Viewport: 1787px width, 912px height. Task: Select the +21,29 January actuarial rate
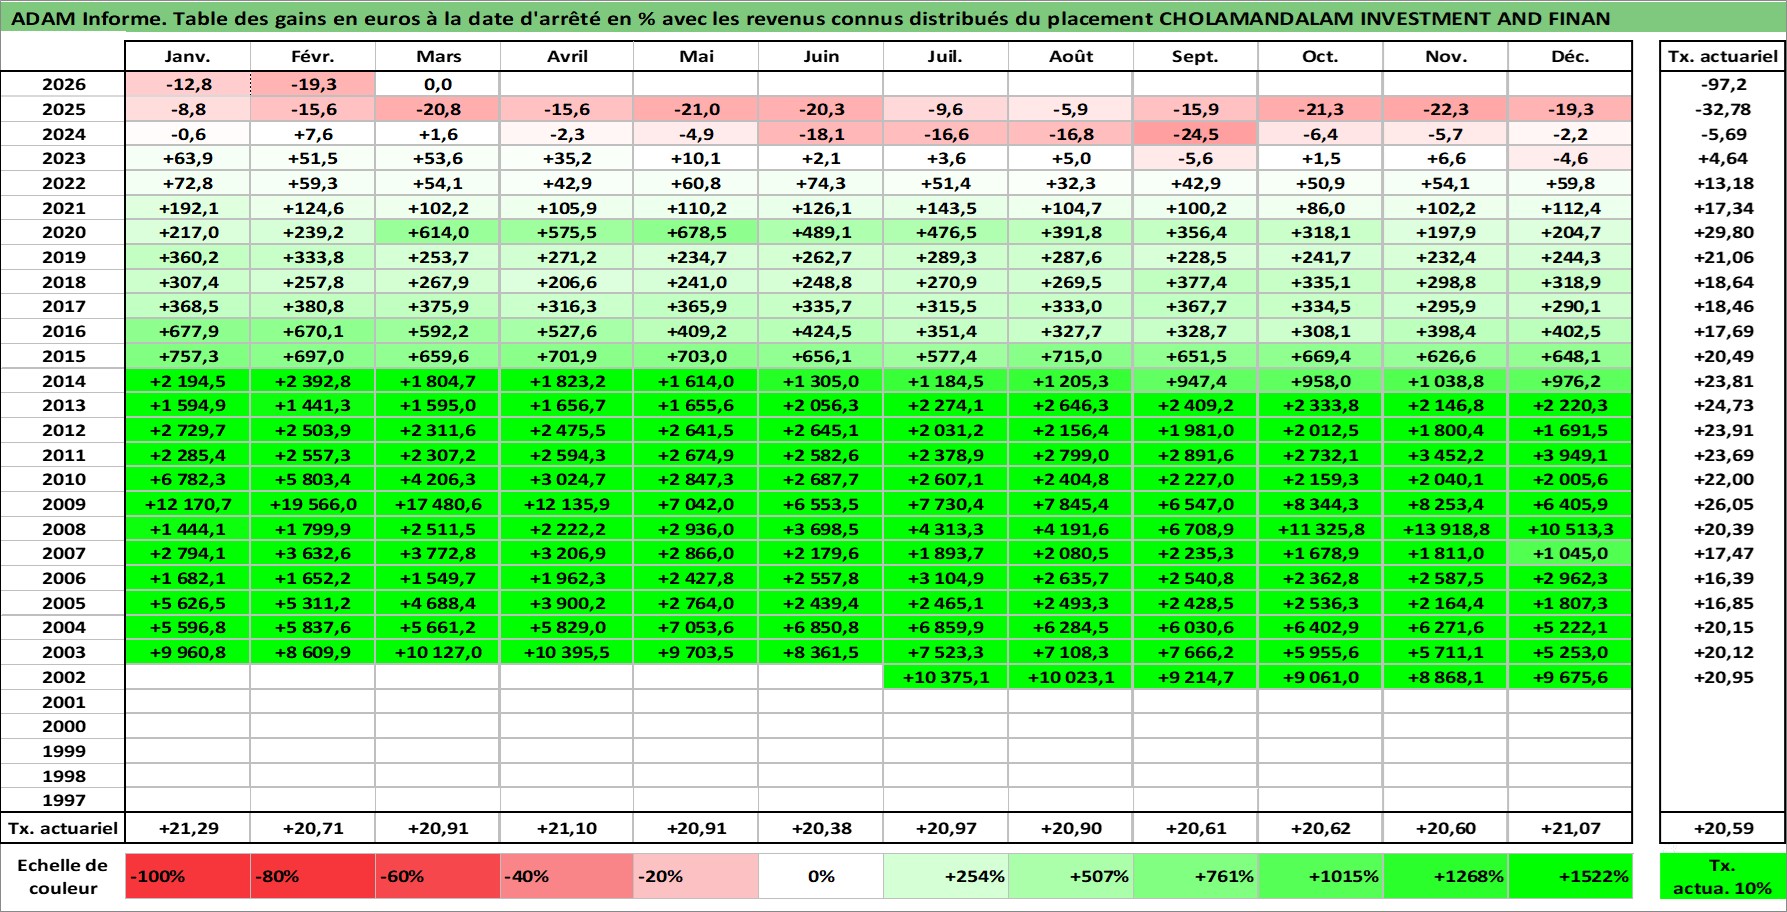[188, 828]
